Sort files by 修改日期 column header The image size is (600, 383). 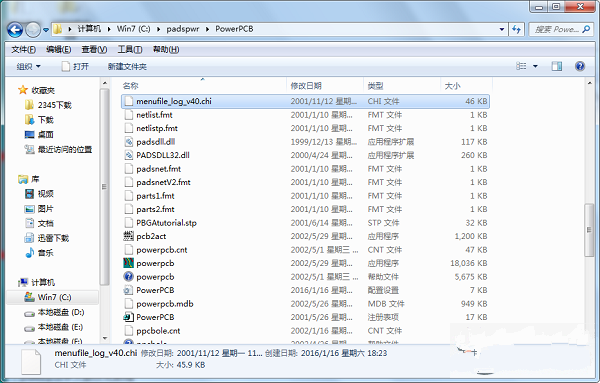click(306, 86)
